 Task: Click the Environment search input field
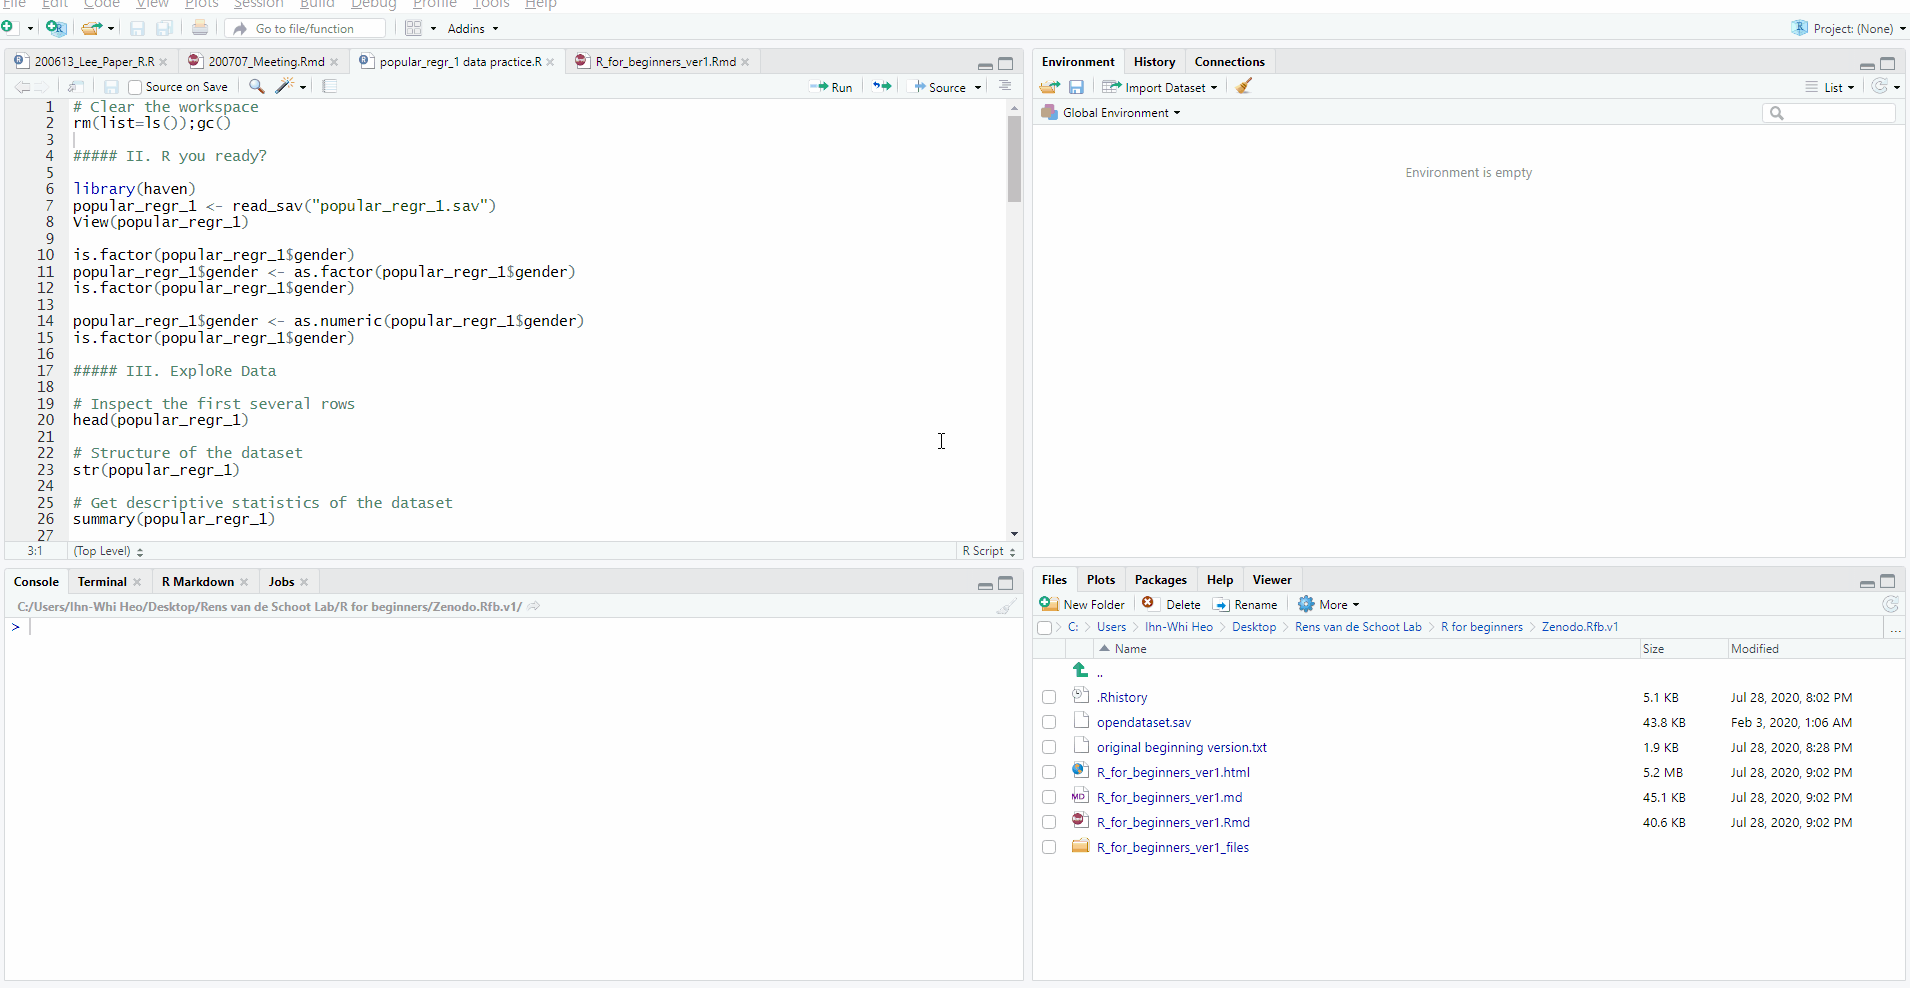[x=1834, y=113]
